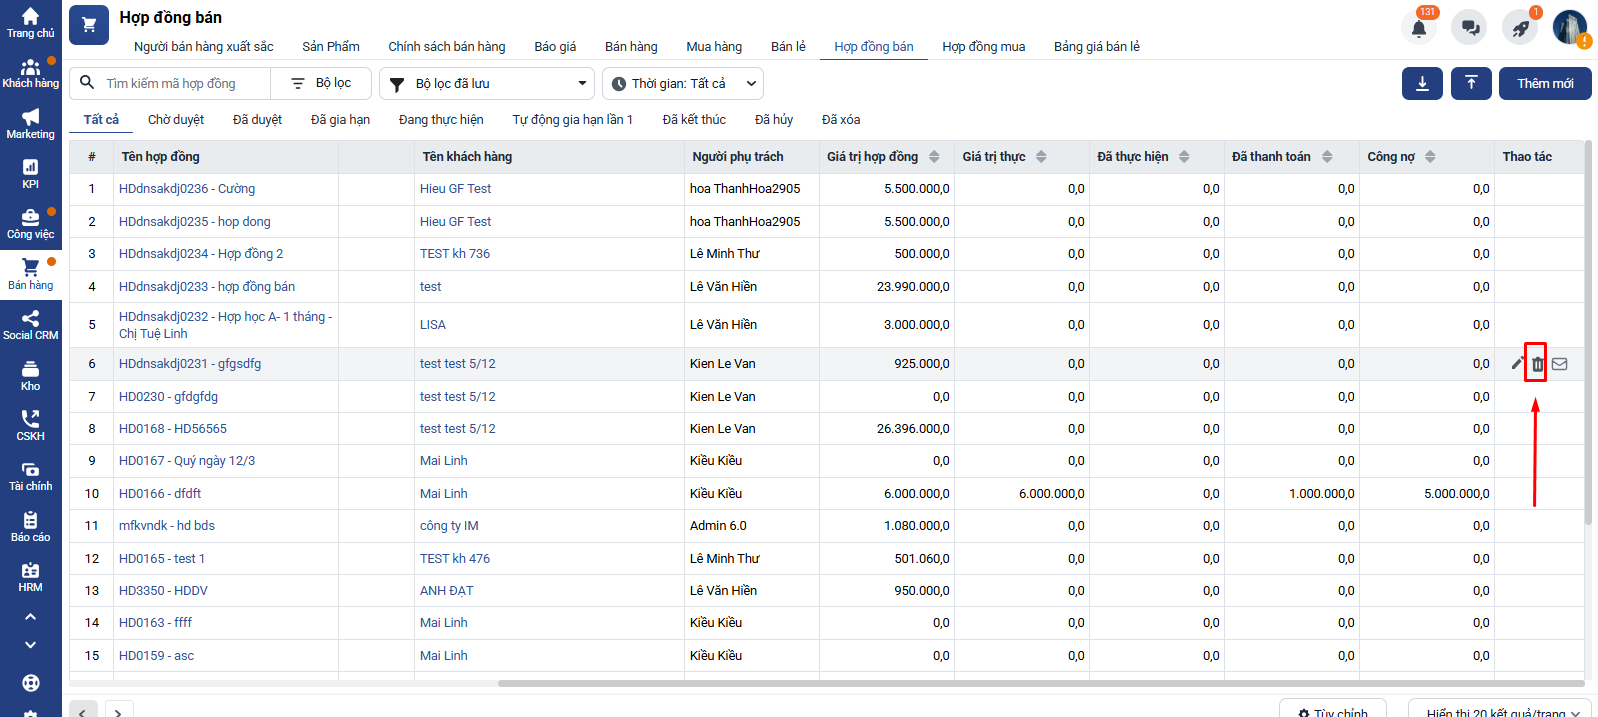Click the download export icon button

point(1422,83)
